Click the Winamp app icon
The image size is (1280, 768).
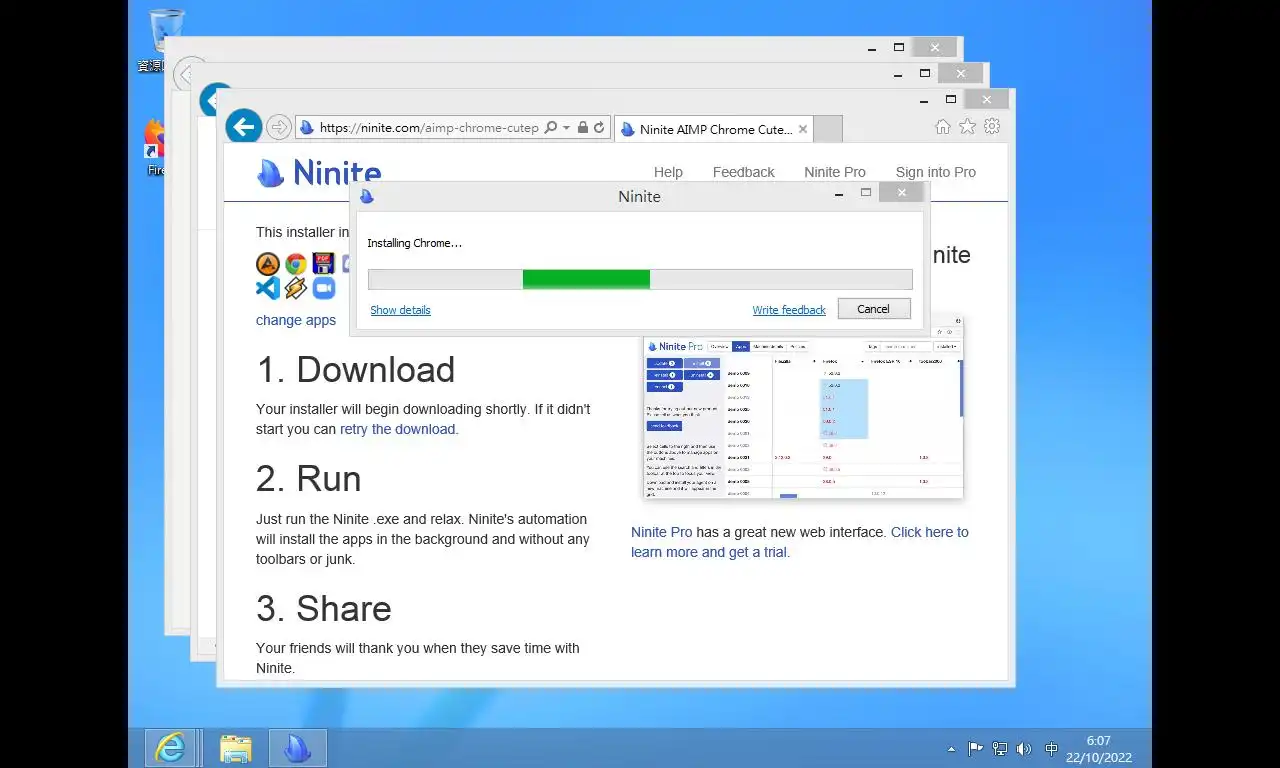295,288
